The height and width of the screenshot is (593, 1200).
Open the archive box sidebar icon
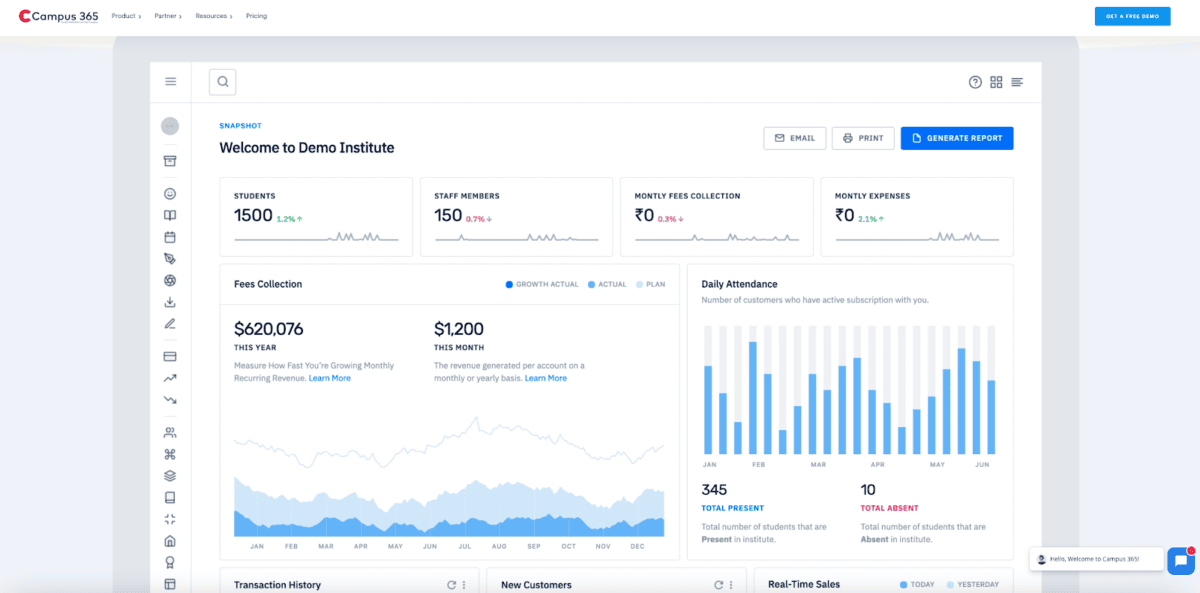click(170, 161)
